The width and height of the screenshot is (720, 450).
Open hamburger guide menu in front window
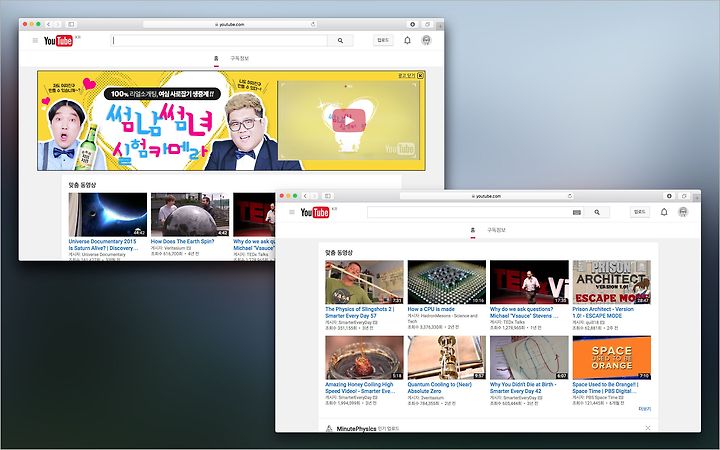coord(292,212)
